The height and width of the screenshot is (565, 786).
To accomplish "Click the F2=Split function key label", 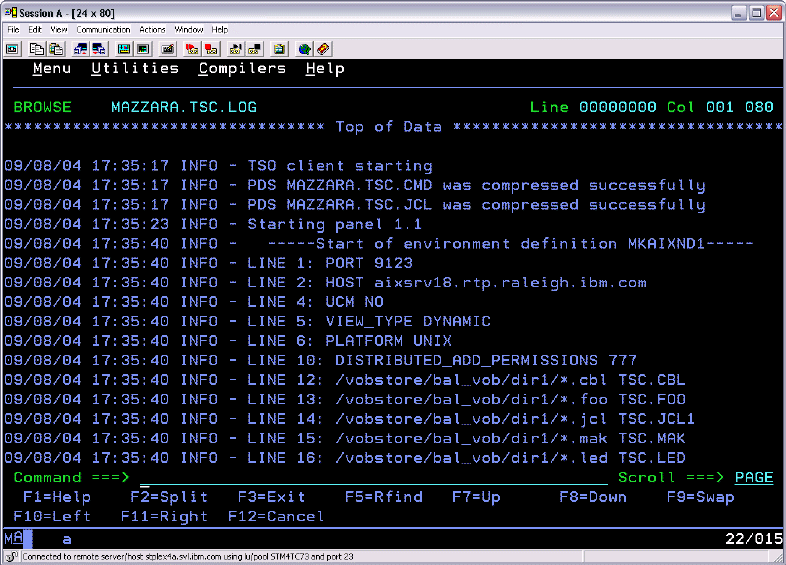I will [169, 497].
